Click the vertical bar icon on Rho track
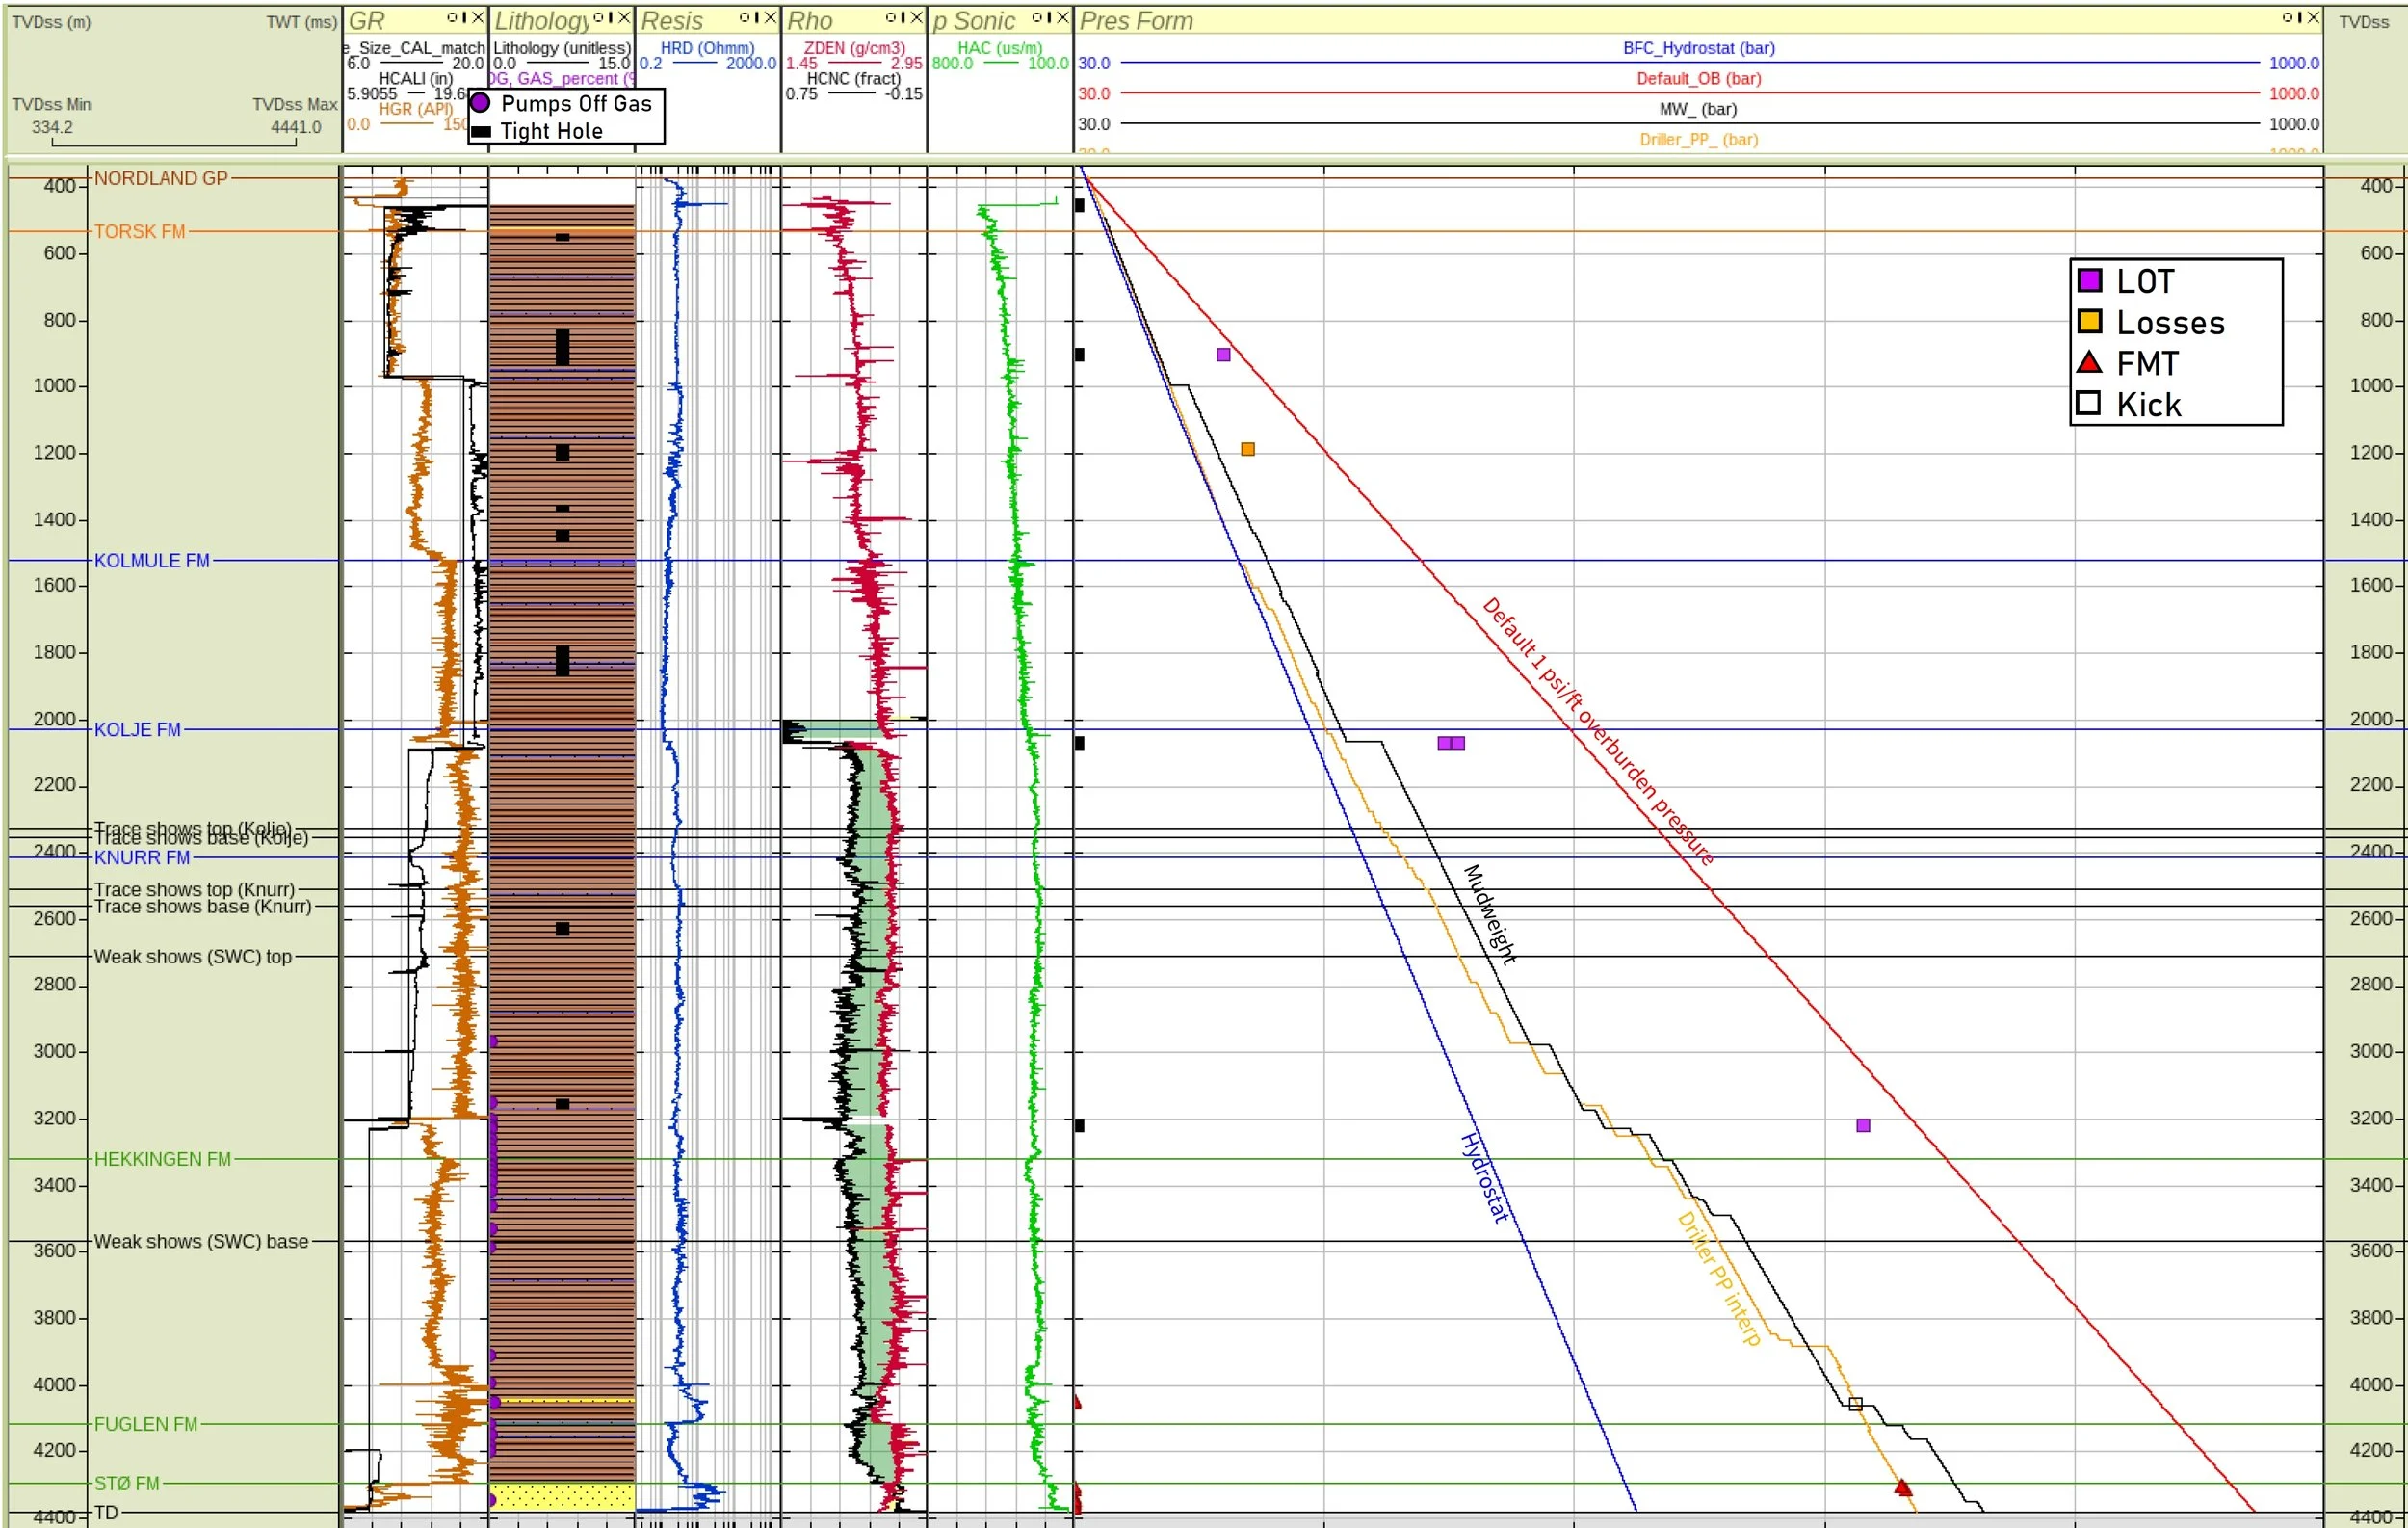Image resolution: width=2408 pixels, height=1528 pixels. [903, 18]
